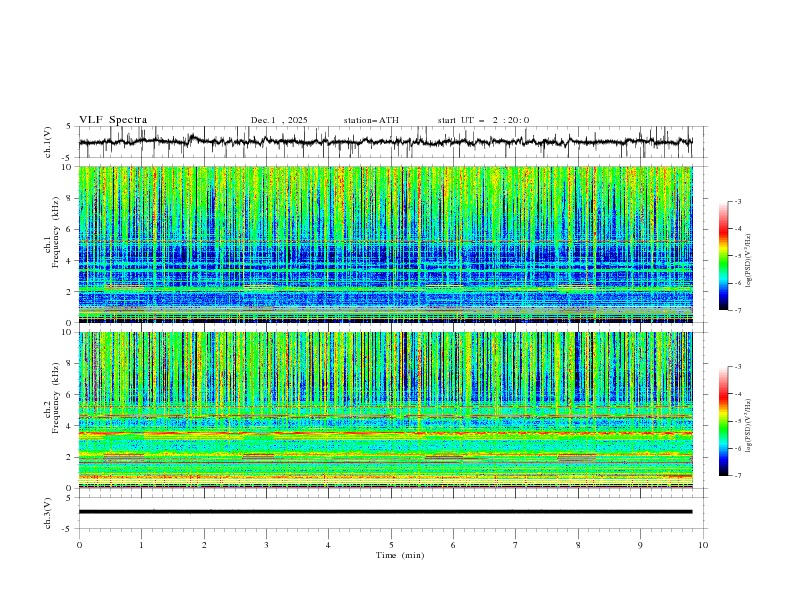
Task: Click the time axis tick label "5"
Action: [391, 545]
